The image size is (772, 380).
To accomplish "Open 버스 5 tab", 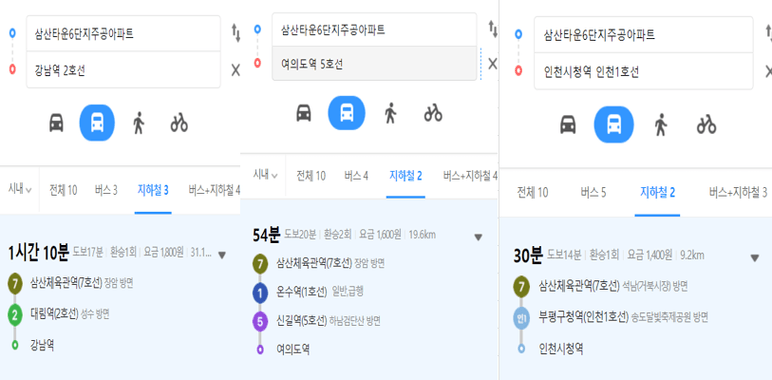I will pyautogui.click(x=593, y=193).
